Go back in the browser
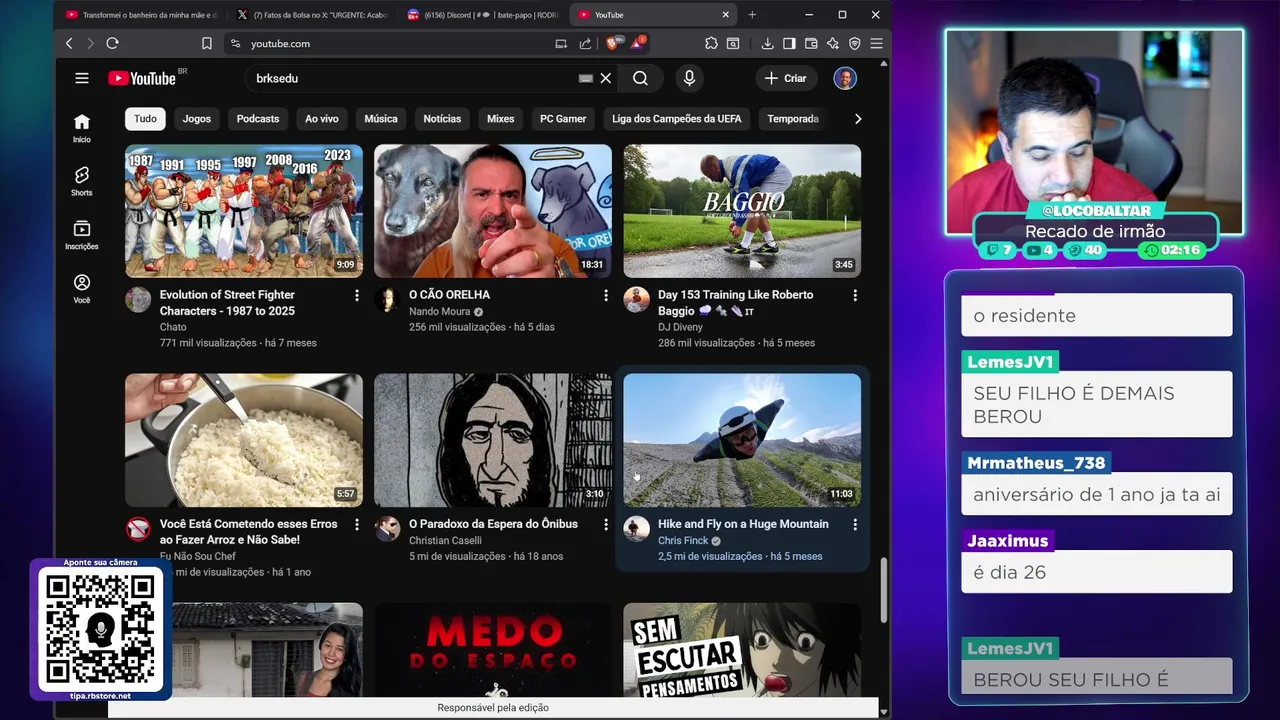1280x720 pixels. [69, 44]
